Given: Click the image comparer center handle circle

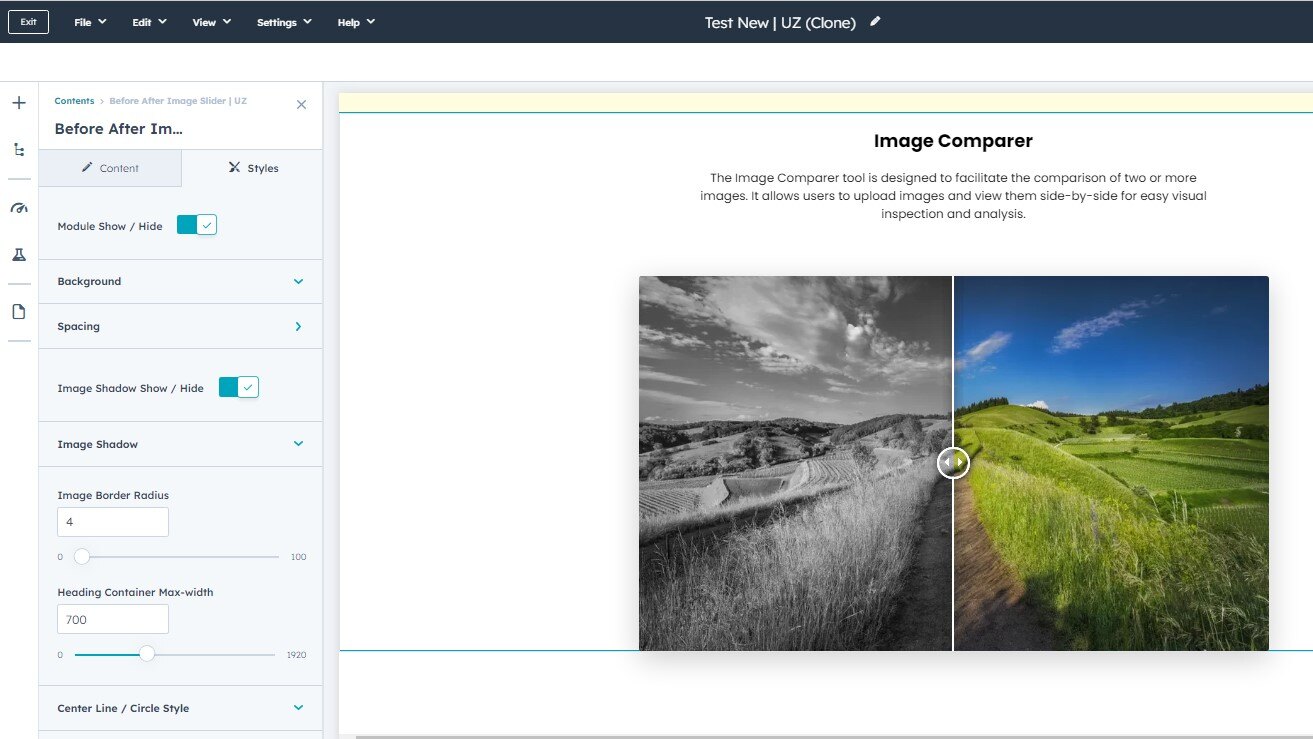Looking at the screenshot, I should click(x=953, y=462).
